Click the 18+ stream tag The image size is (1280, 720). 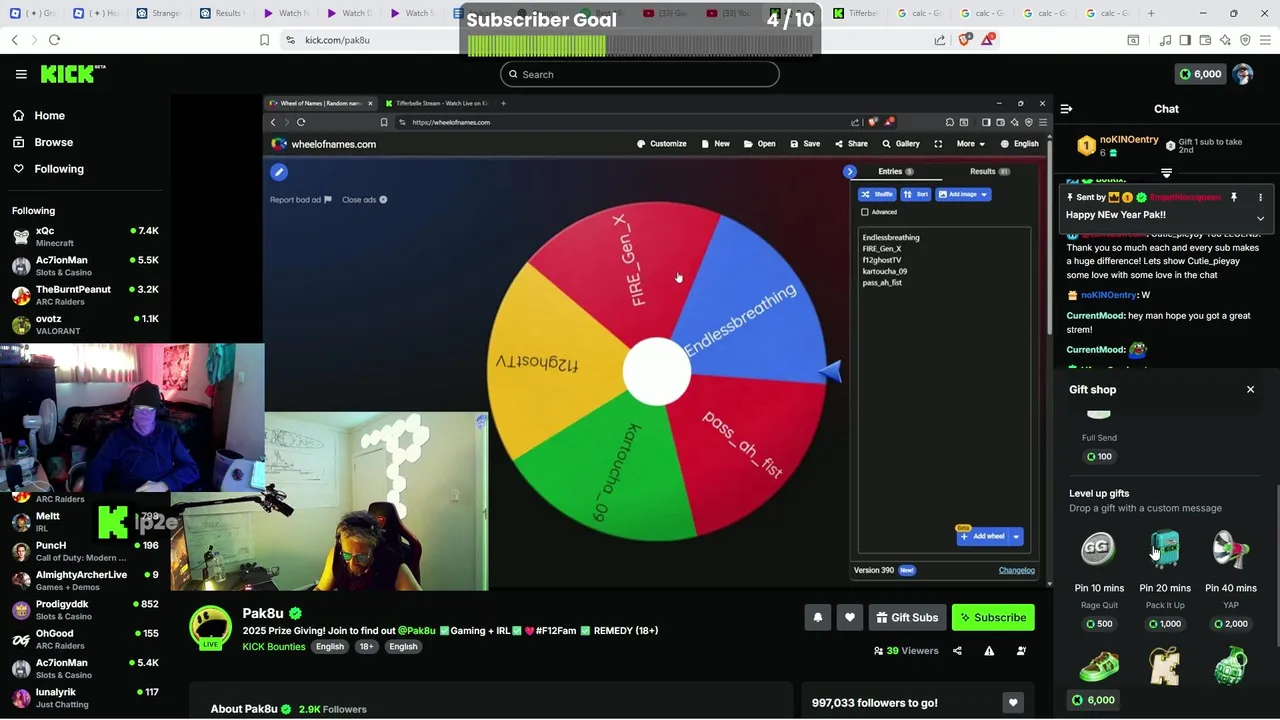366,647
